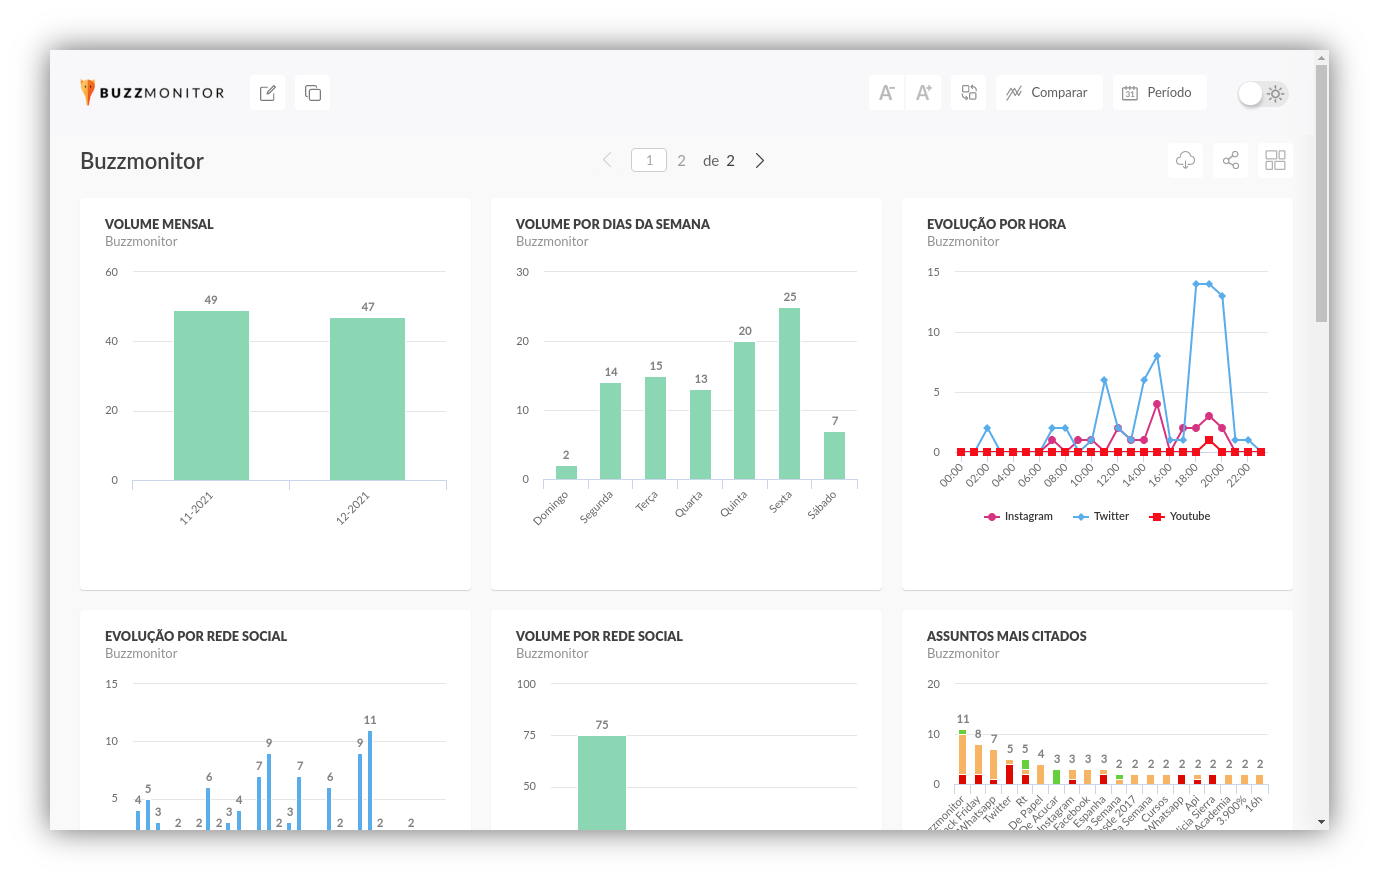Viewport: 1379px width, 880px height.
Task: Hide the Twitter series in legend
Action: point(1101,517)
